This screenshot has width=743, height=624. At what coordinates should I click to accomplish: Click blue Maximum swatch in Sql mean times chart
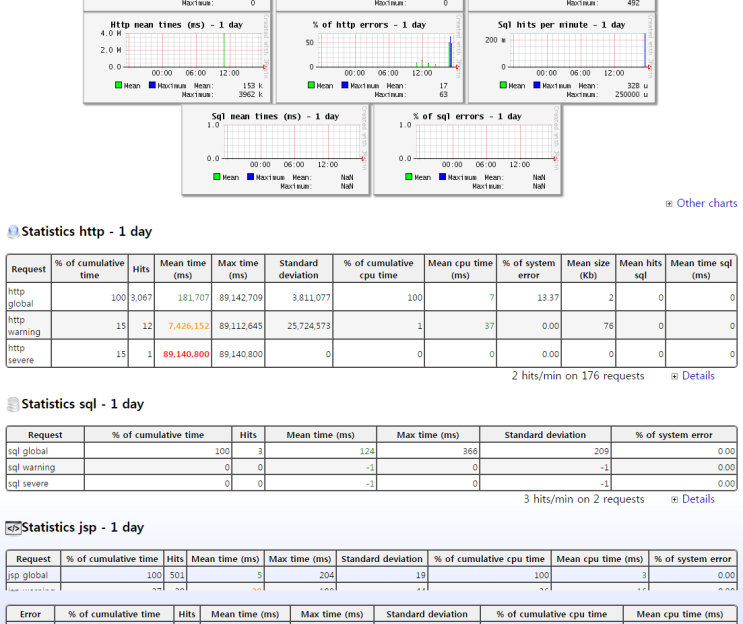[x=251, y=177]
